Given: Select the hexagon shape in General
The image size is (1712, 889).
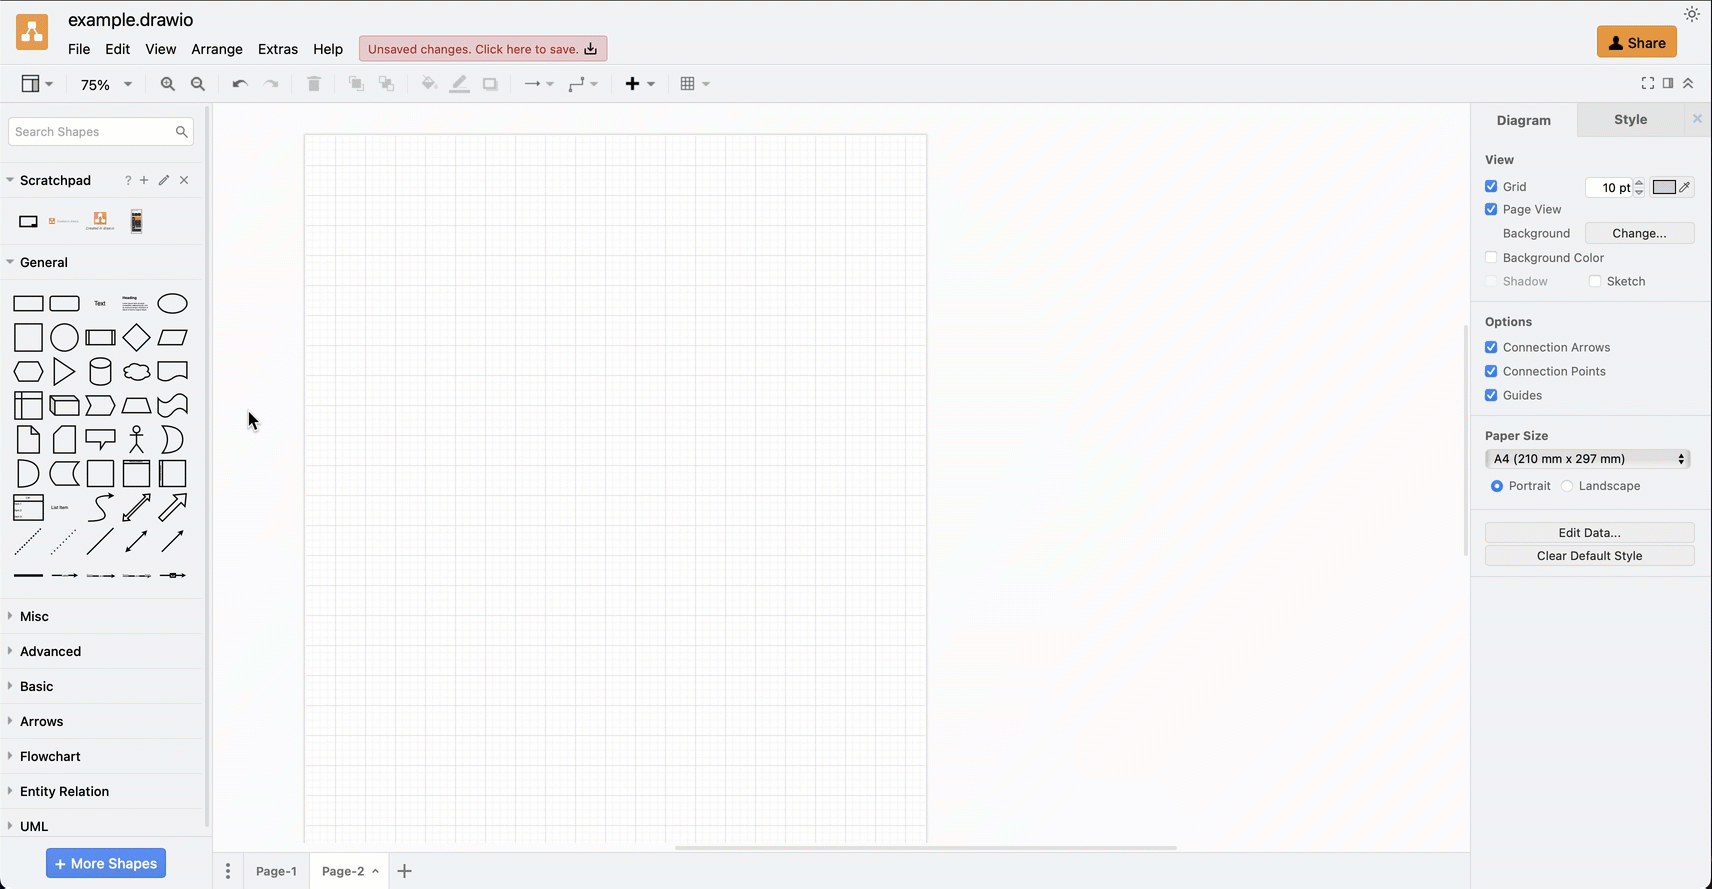Looking at the screenshot, I should click(x=28, y=371).
